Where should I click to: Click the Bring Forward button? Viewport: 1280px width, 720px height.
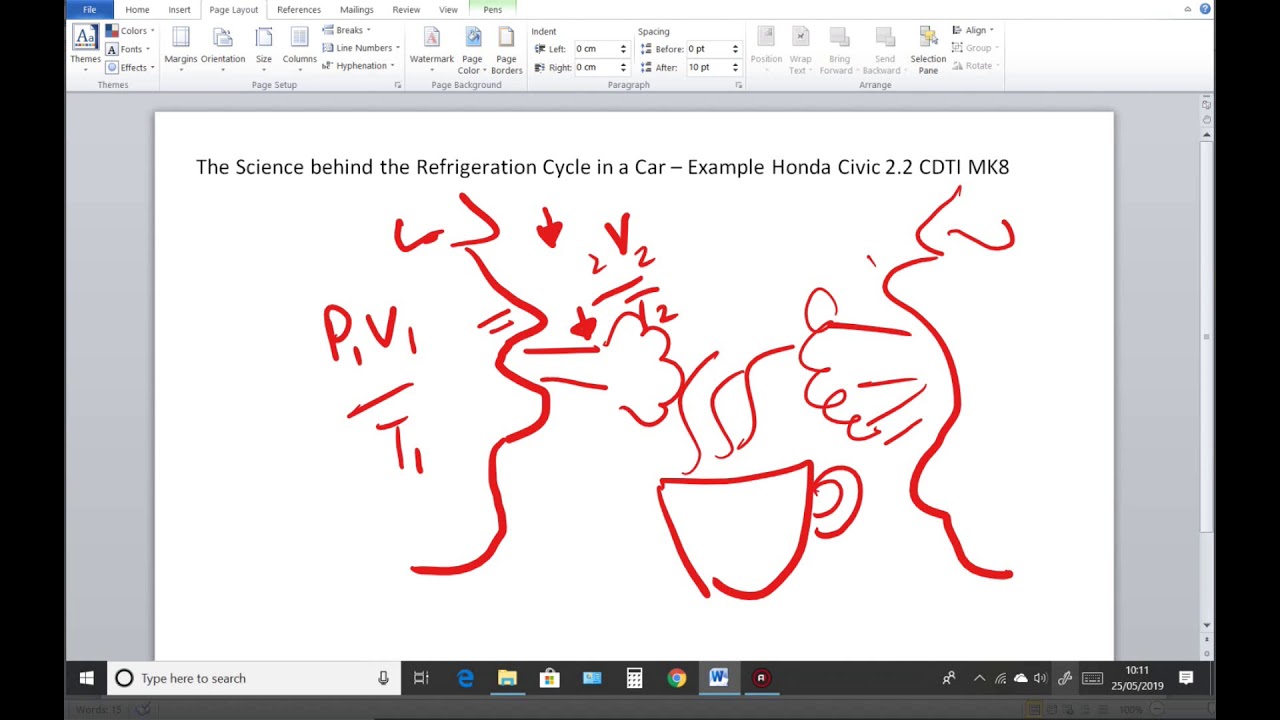840,50
